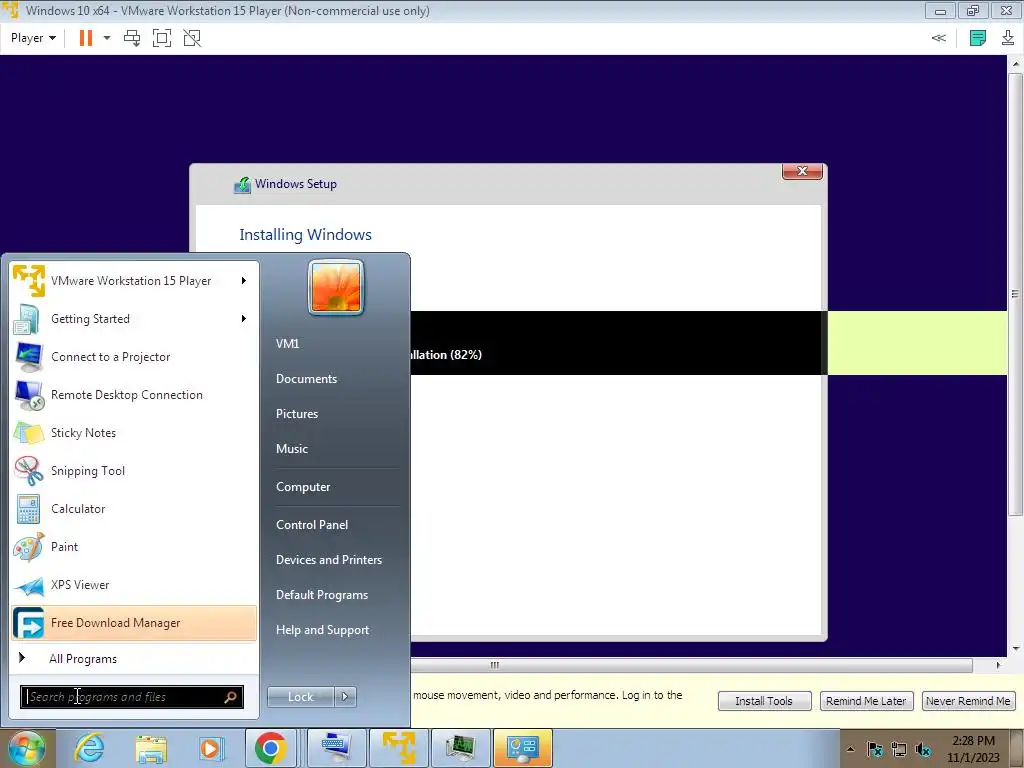
Task: Enter full screen mode via the toolbar icon
Action: pyautogui.click(x=161, y=38)
